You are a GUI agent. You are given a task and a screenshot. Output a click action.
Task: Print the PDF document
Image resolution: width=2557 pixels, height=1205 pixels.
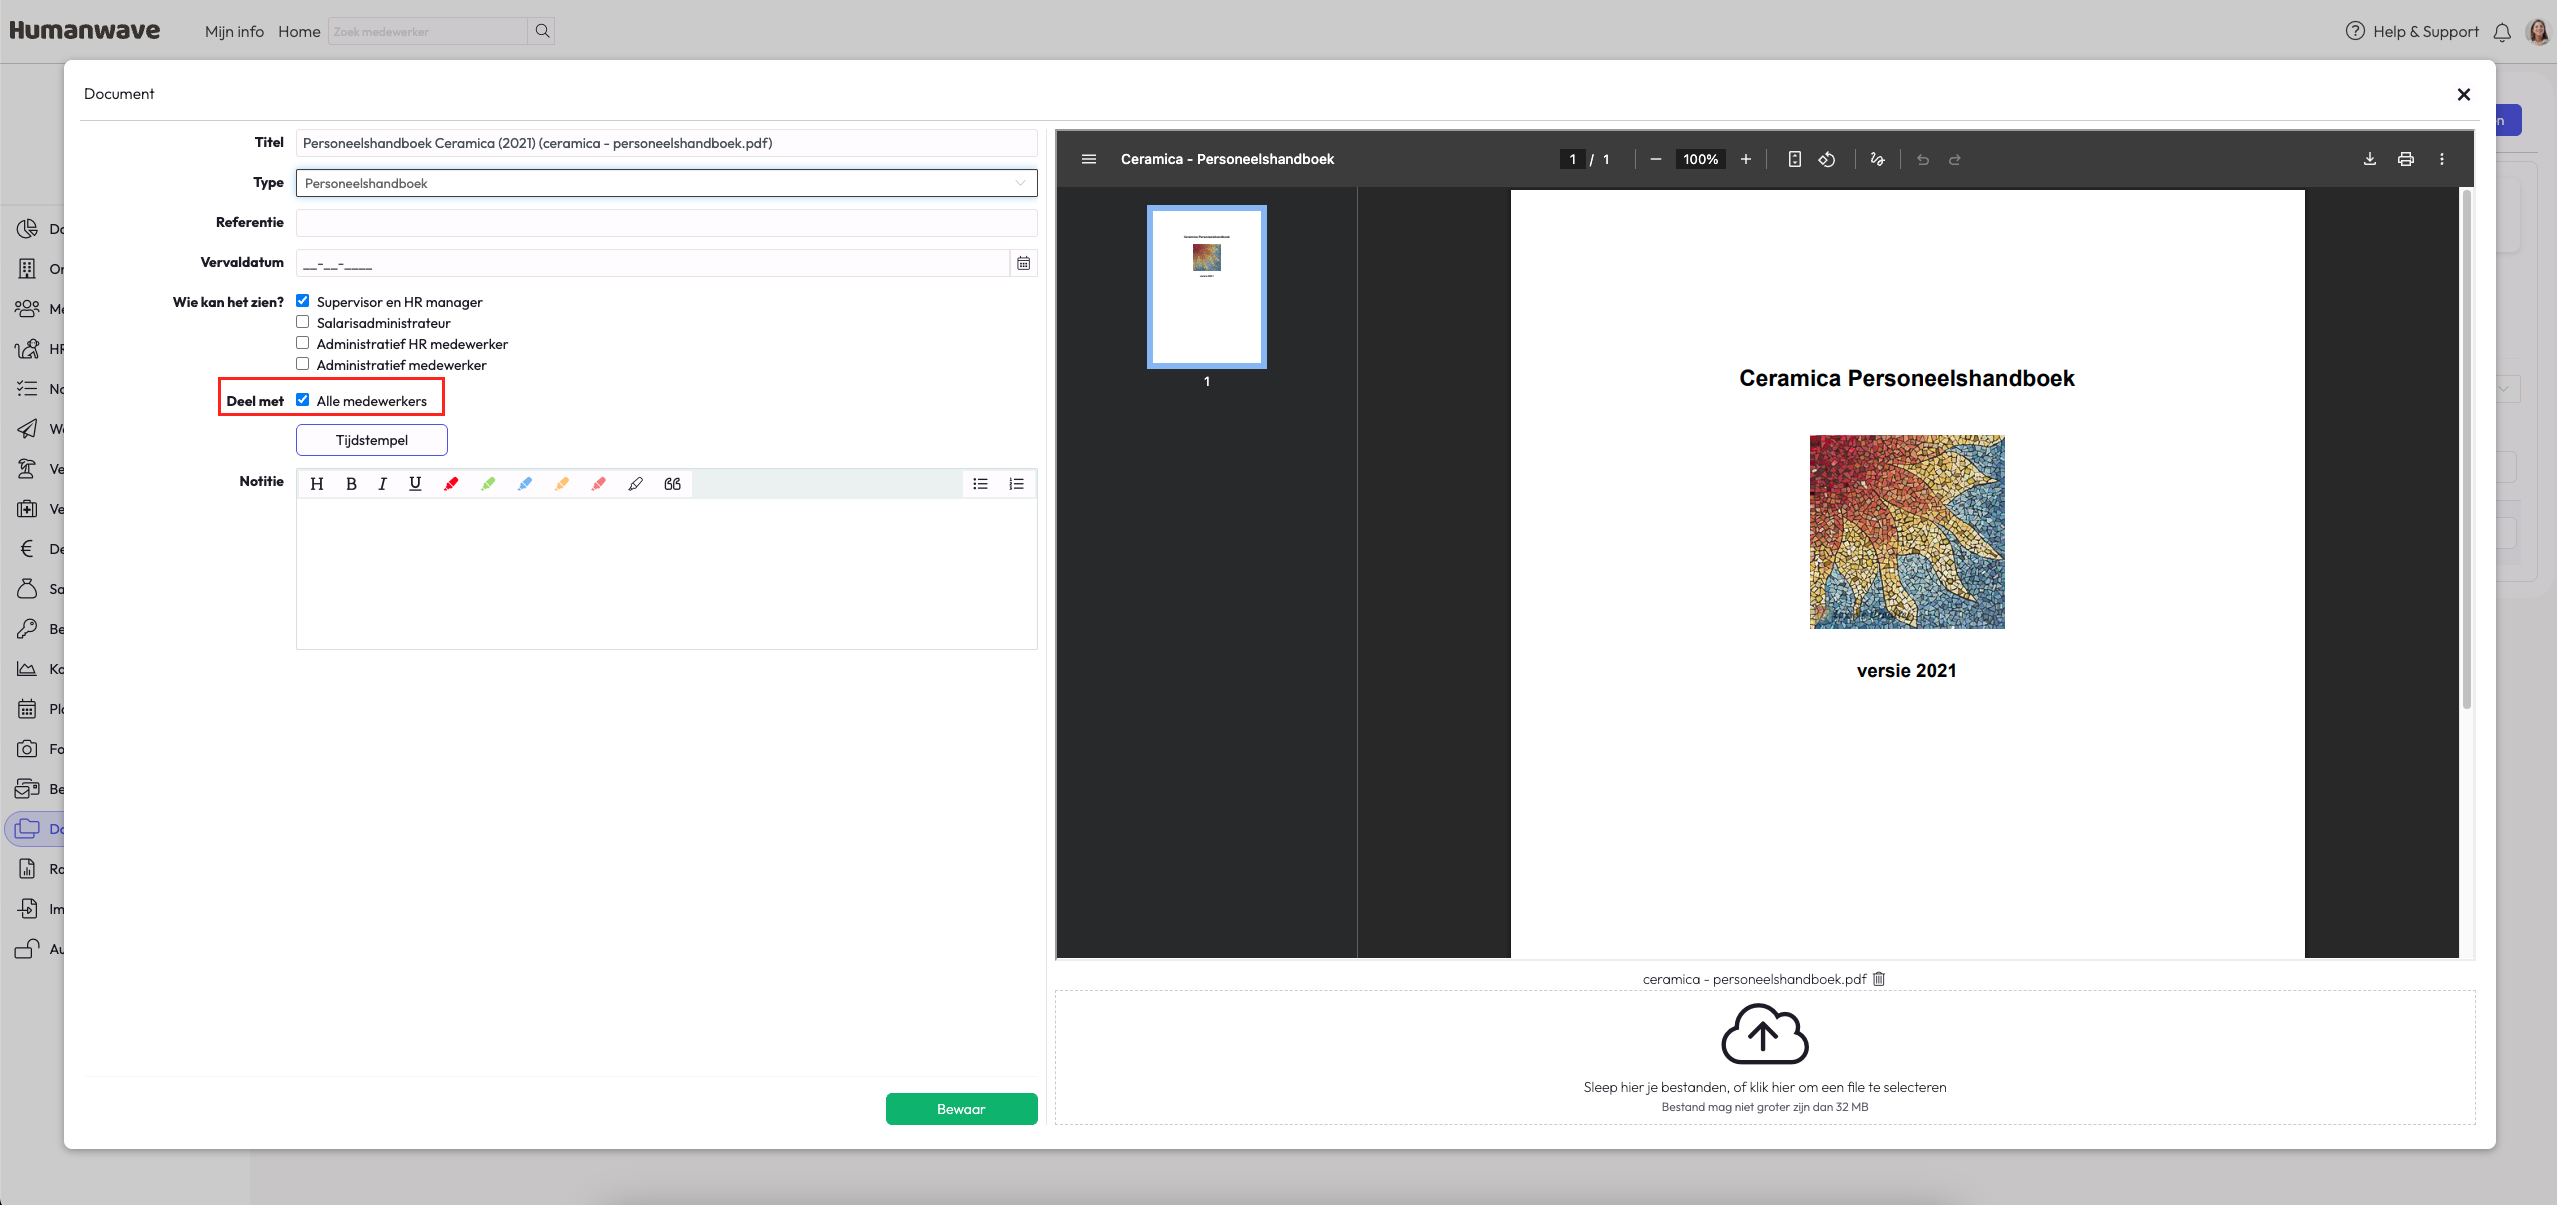[2406, 159]
